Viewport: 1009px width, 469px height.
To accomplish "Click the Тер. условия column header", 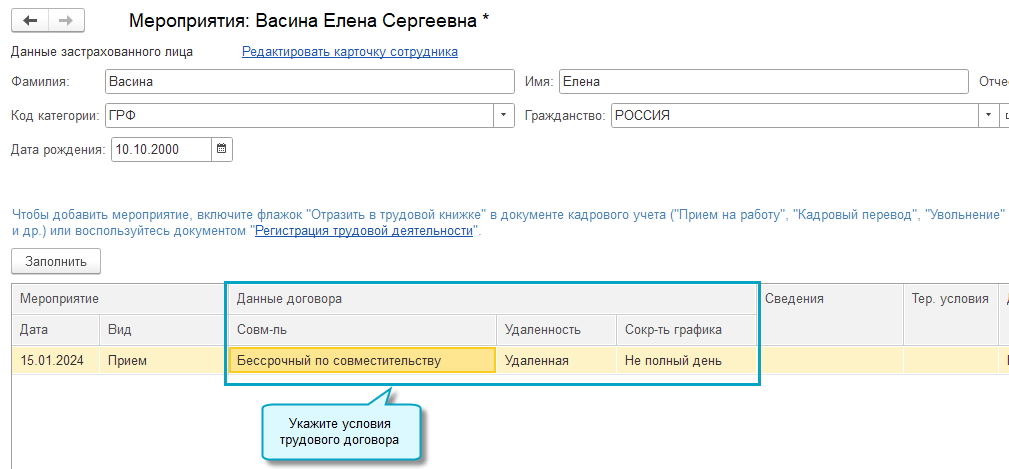I will [949, 298].
